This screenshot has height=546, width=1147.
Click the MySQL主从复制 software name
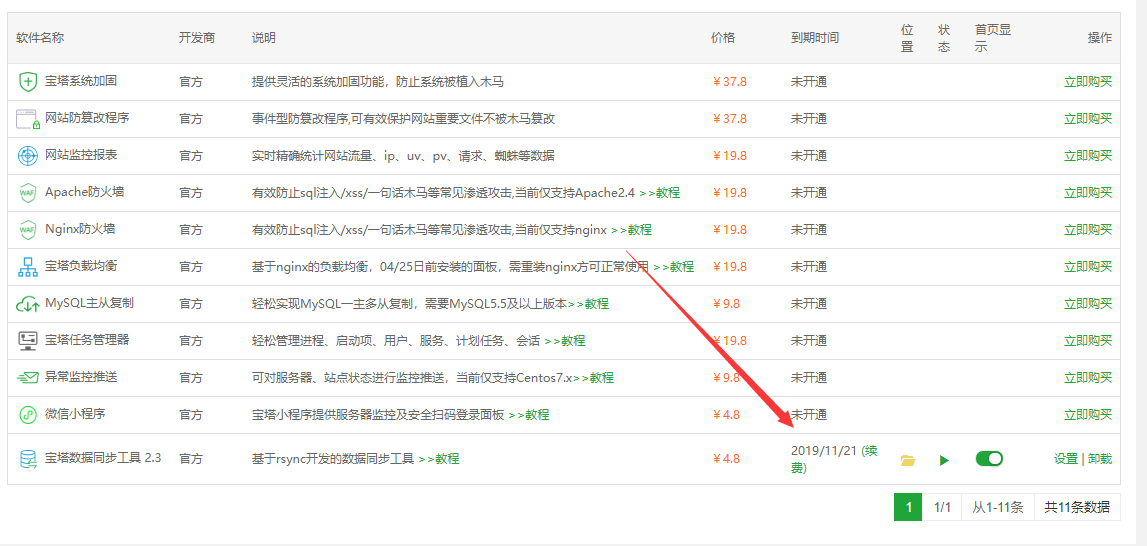click(x=89, y=302)
